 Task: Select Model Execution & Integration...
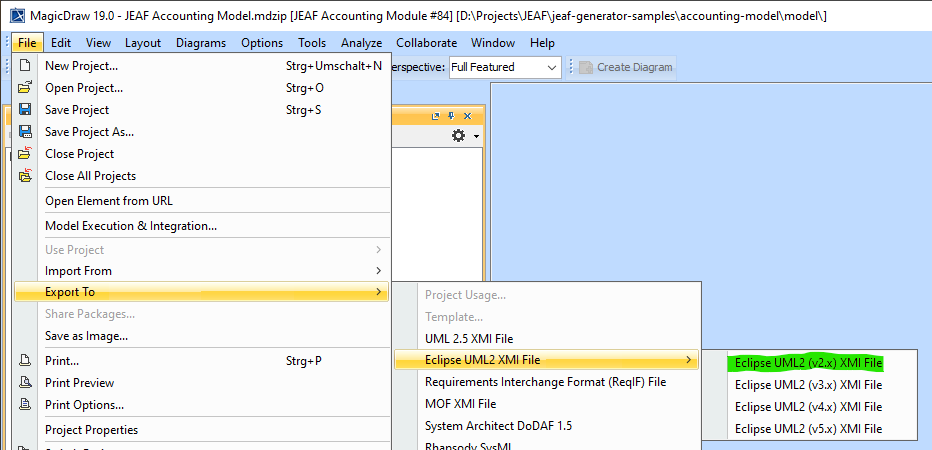click(201, 226)
